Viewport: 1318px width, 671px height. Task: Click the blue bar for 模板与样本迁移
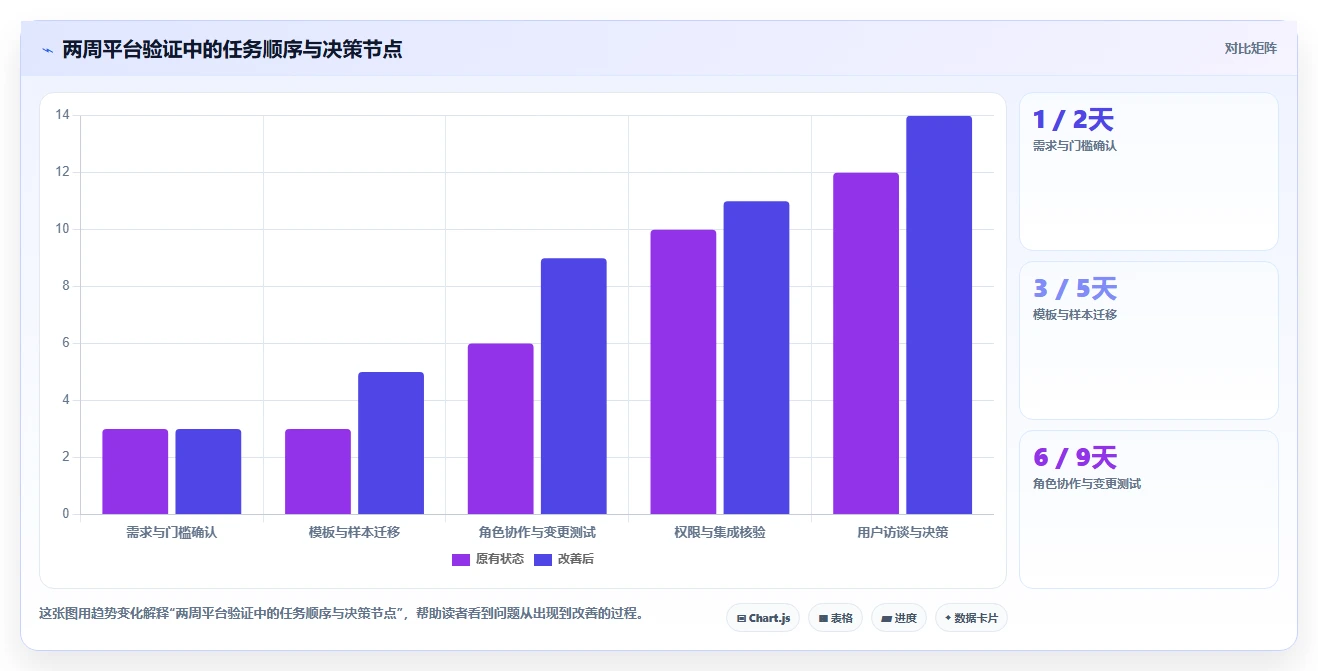391,443
